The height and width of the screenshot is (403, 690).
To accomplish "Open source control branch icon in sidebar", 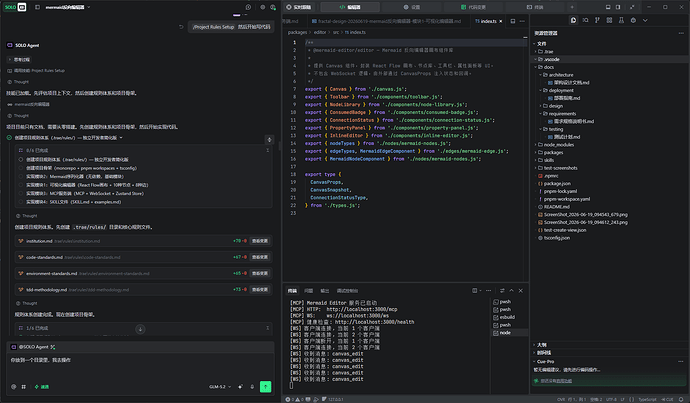I will 597,20.
